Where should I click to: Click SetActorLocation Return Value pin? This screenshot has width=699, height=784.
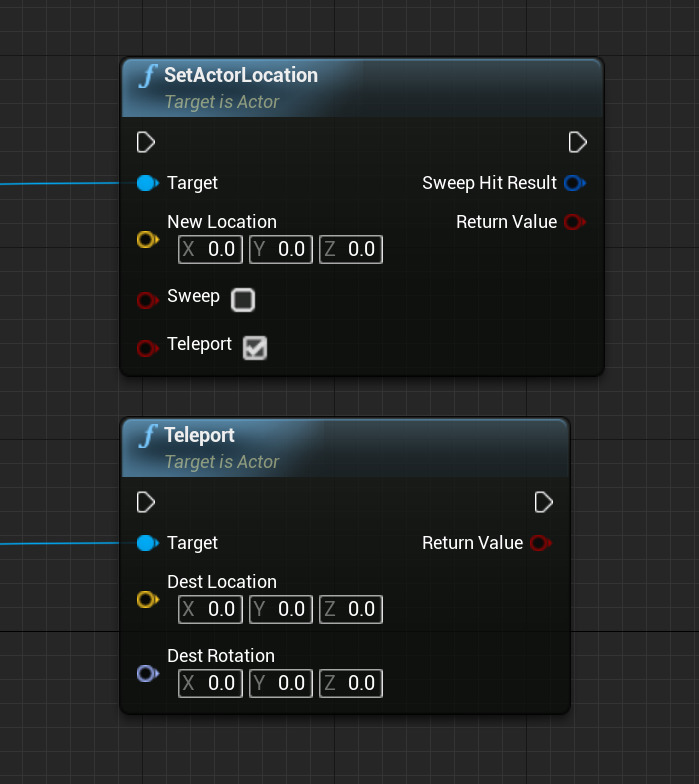point(574,222)
